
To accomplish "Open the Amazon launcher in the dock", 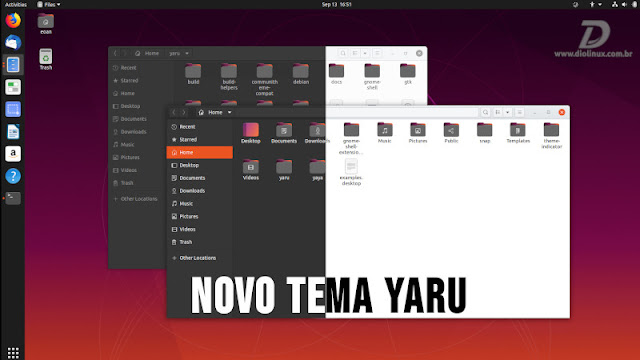I will 13,154.
